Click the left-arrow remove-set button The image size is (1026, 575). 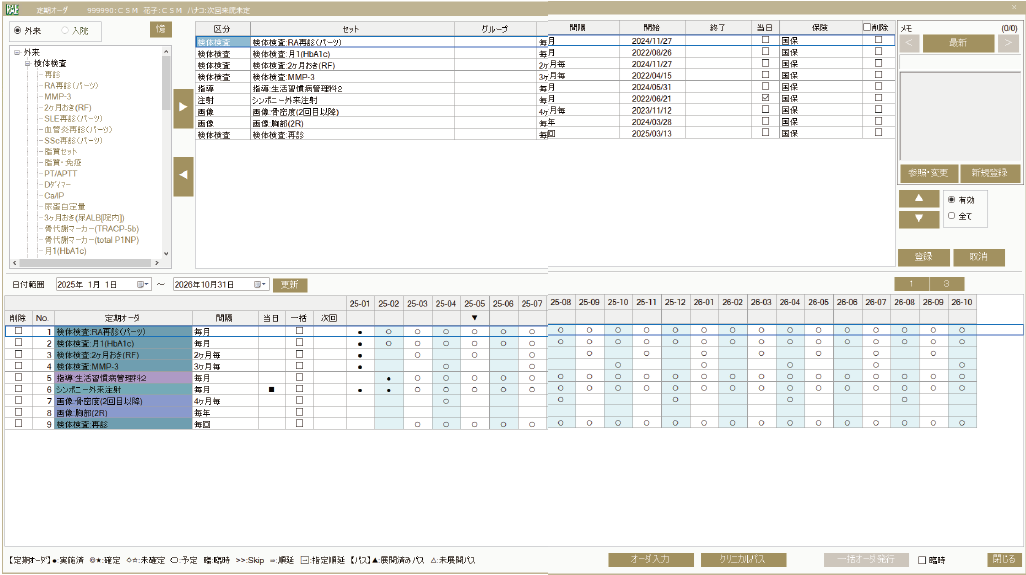[x=183, y=176]
